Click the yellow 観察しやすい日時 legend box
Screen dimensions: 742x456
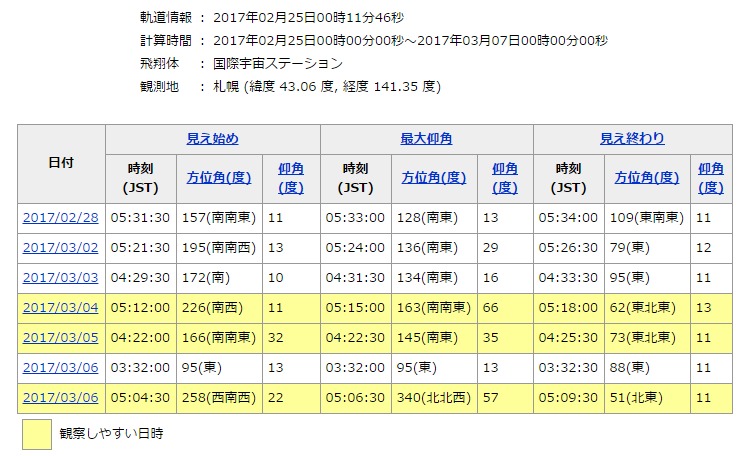coord(36,433)
